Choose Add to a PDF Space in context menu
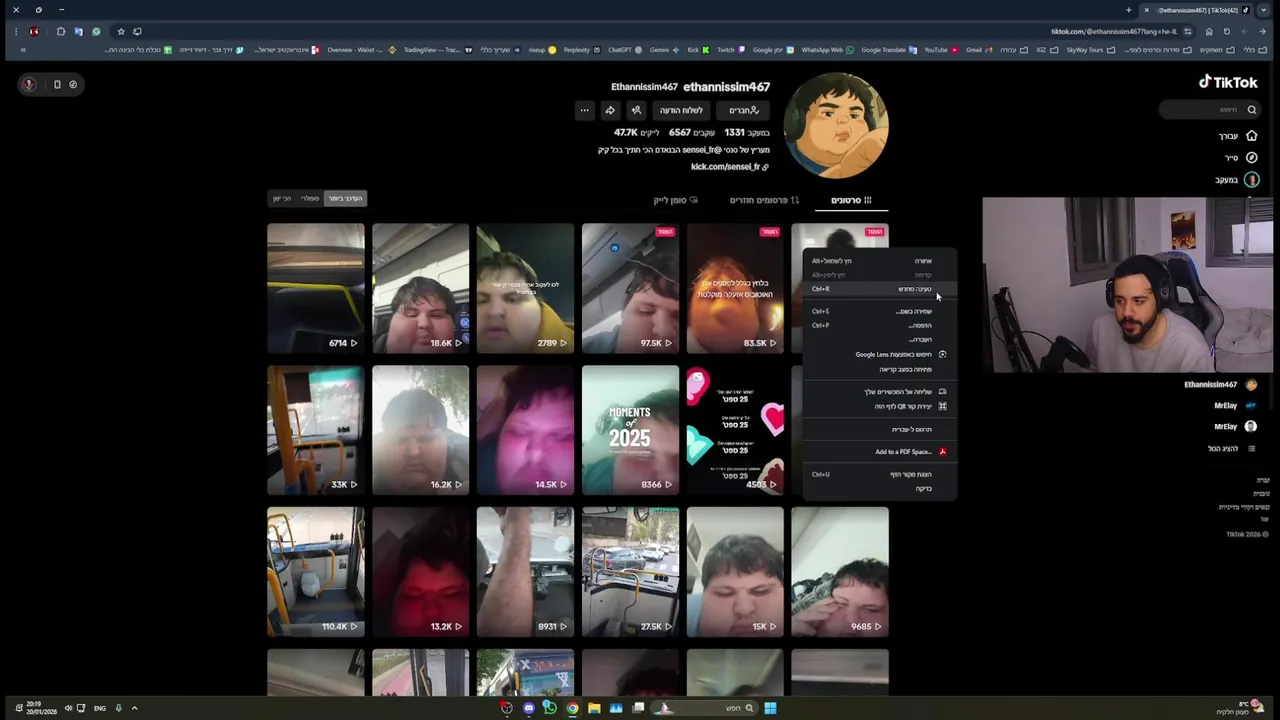This screenshot has height=720, width=1280. 880,452
